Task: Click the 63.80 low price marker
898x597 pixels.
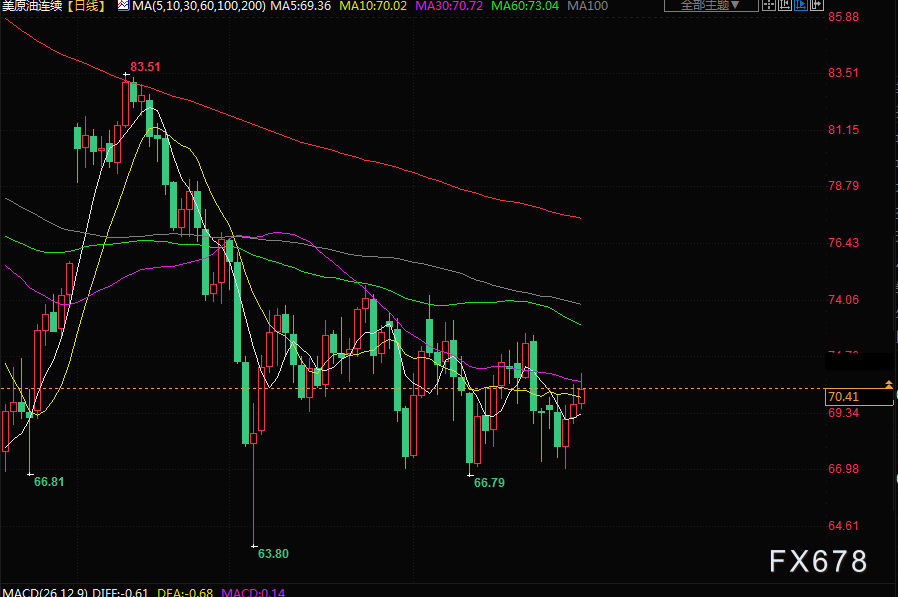Action: point(273,553)
